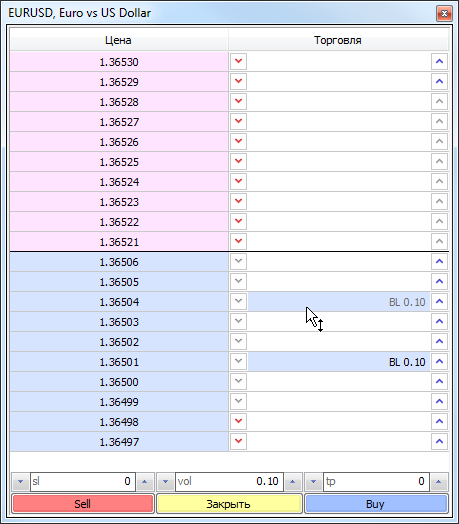The height and width of the screenshot is (524, 459).
Task: Click the blue Buy button
Action: coord(376,504)
